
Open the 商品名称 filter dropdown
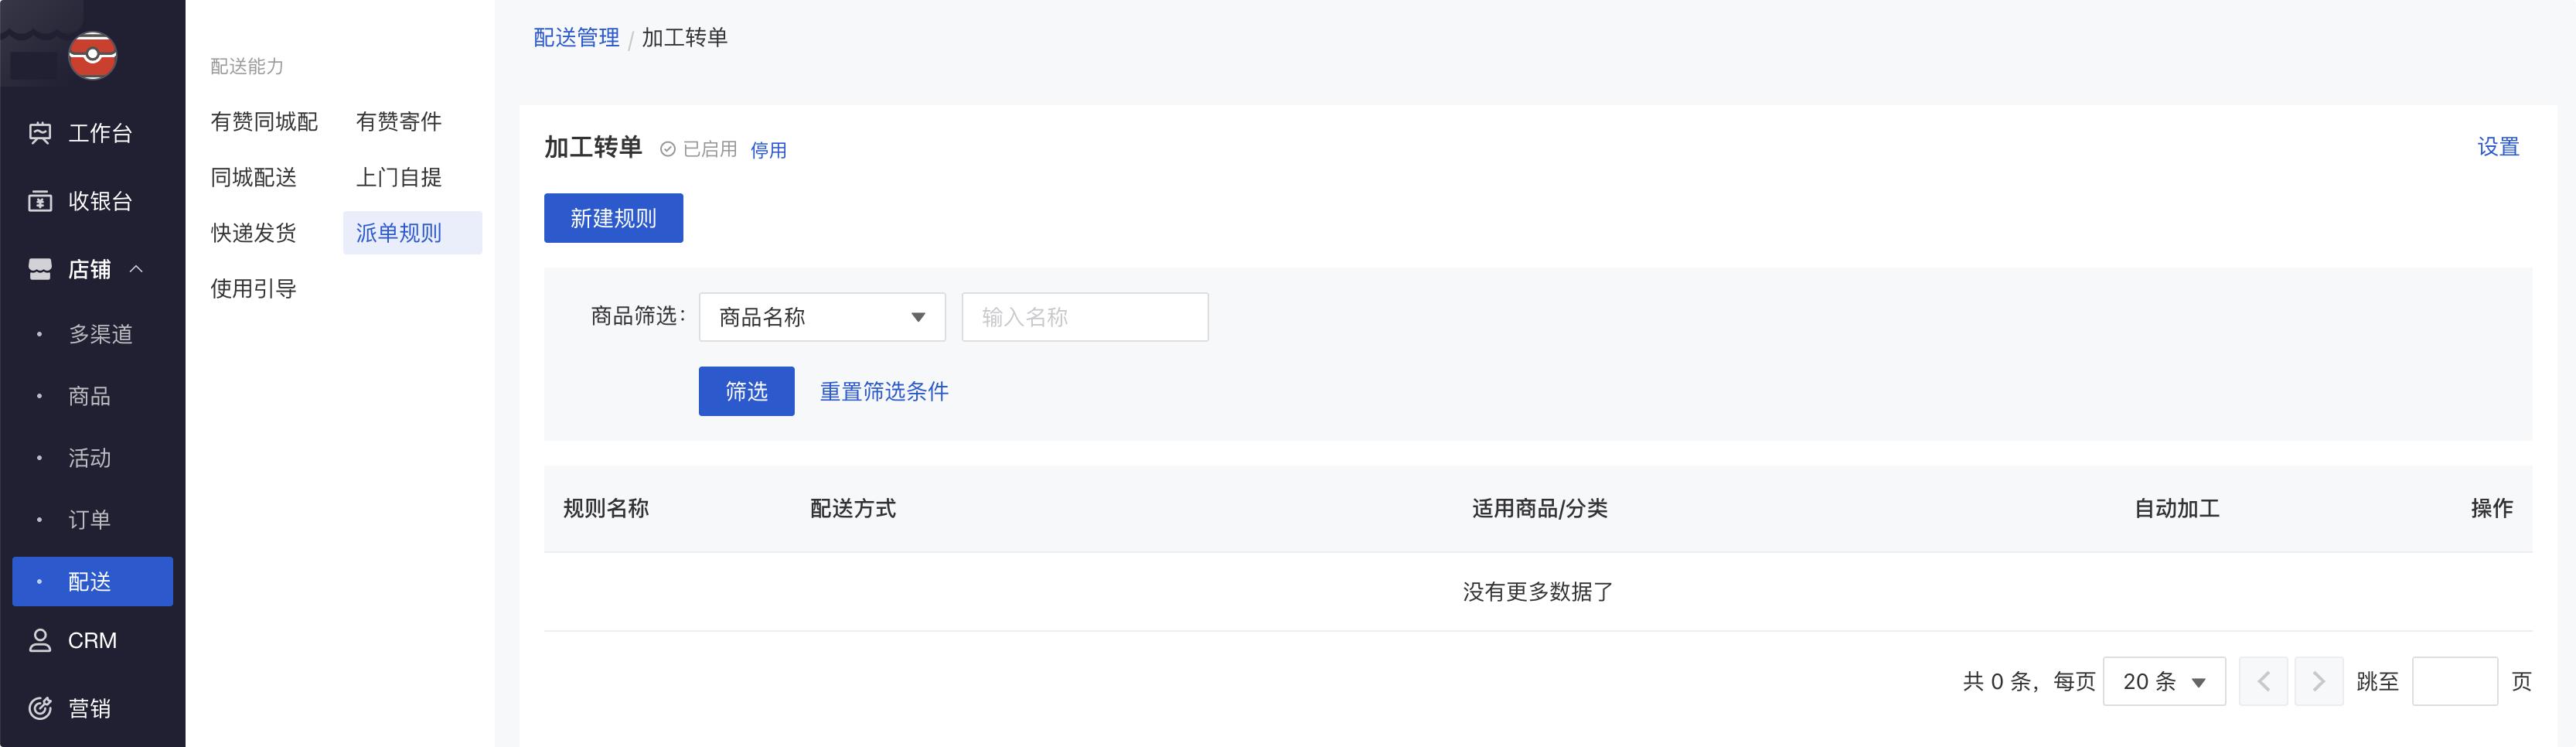(821, 317)
